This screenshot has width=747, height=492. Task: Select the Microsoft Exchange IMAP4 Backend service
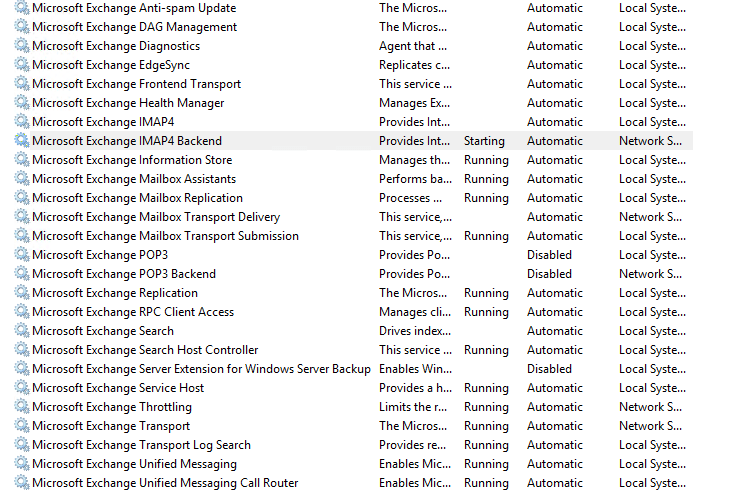(126, 141)
